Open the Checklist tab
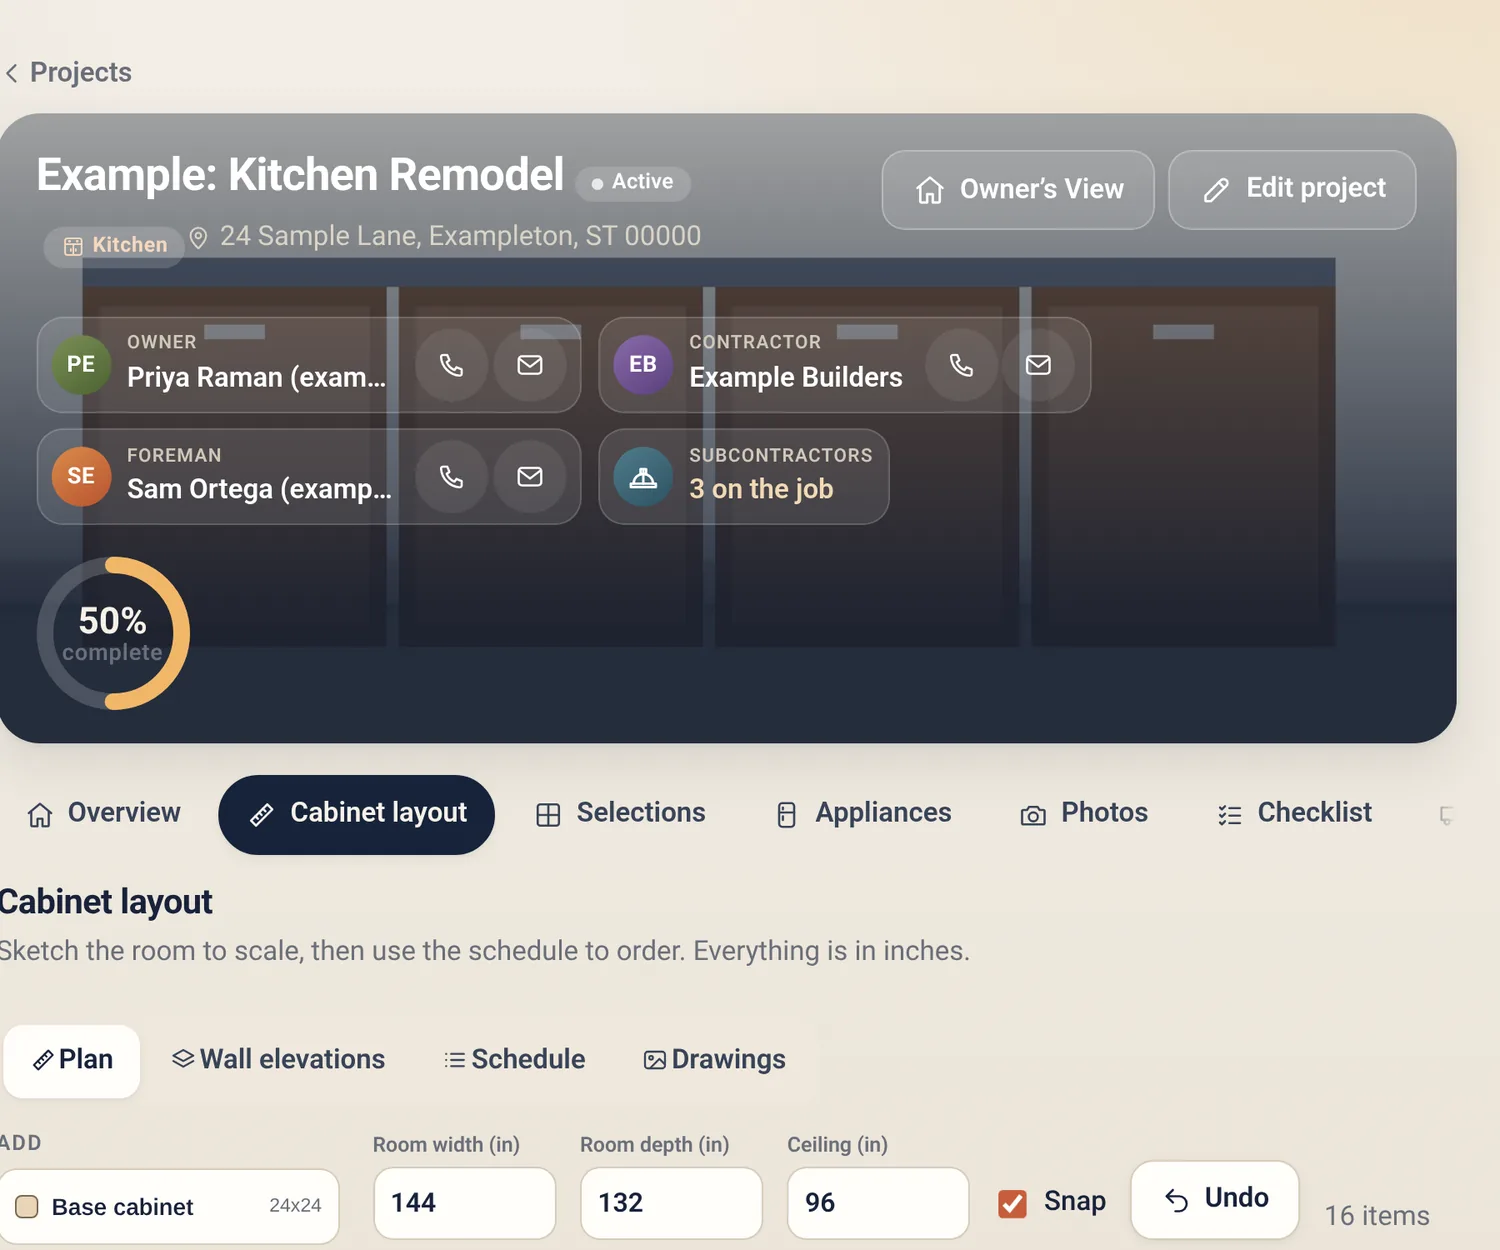 point(1295,814)
